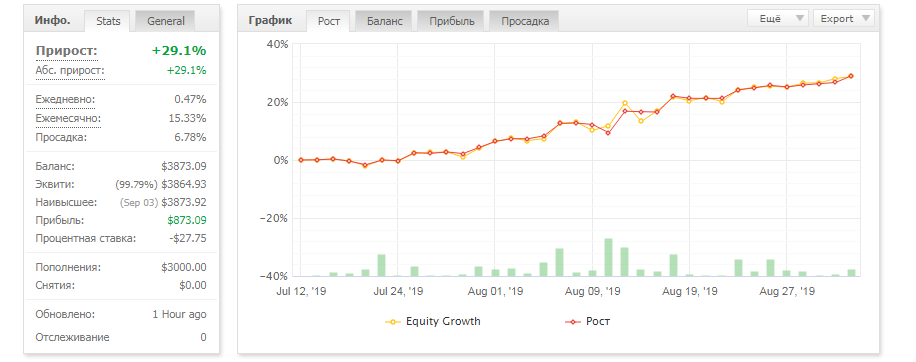
Task: Switch to the Stats tab
Action: [x=108, y=21]
